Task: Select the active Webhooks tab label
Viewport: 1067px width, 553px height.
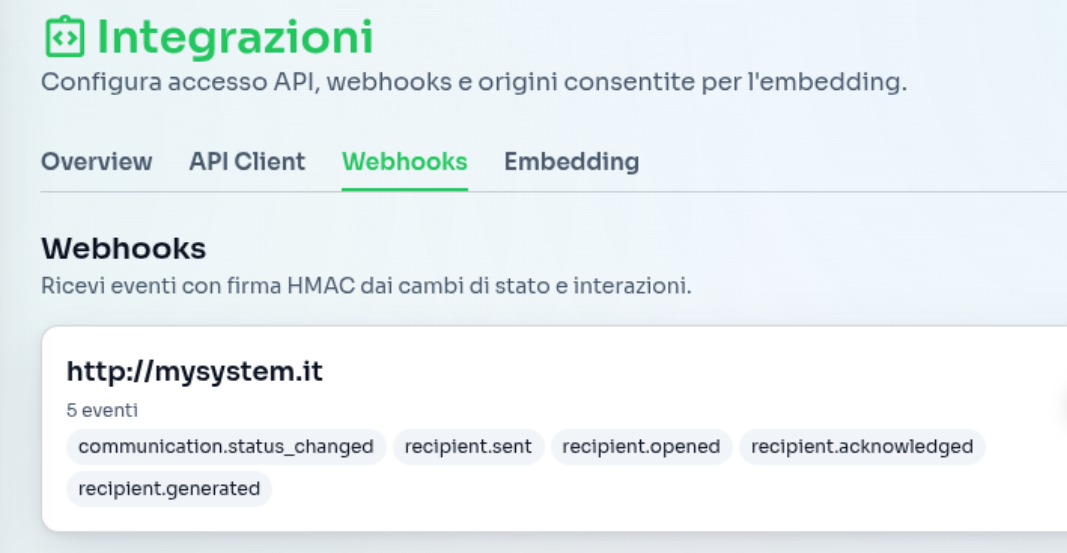Action: pyautogui.click(x=404, y=161)
